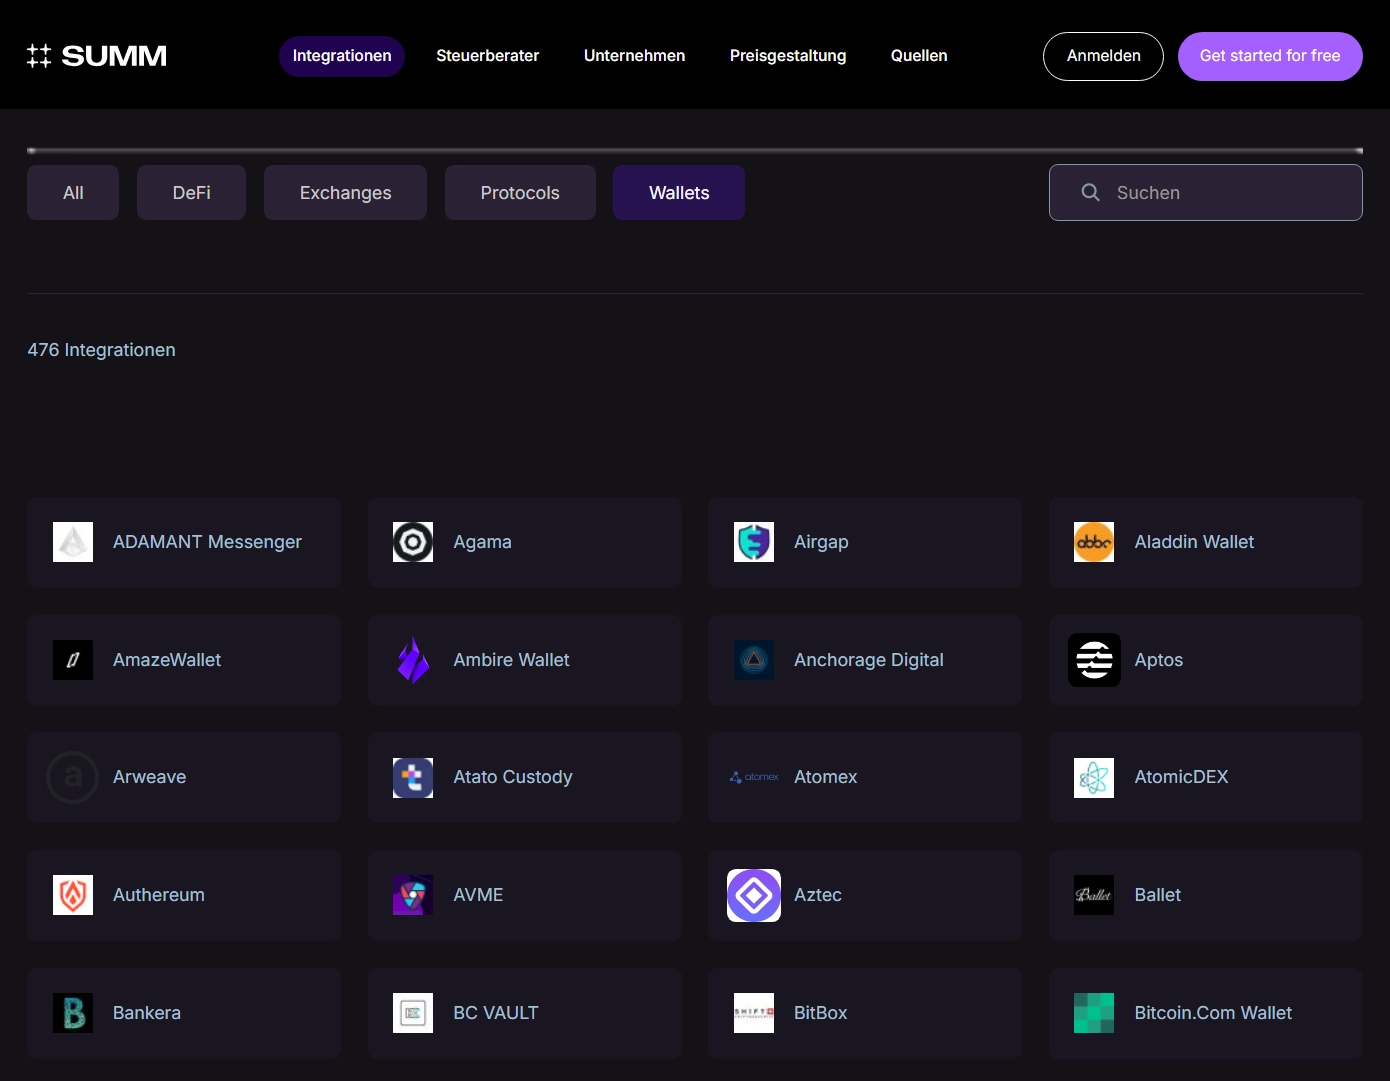
Task: Open the Integrationen nav item
Action: [342, 56]
